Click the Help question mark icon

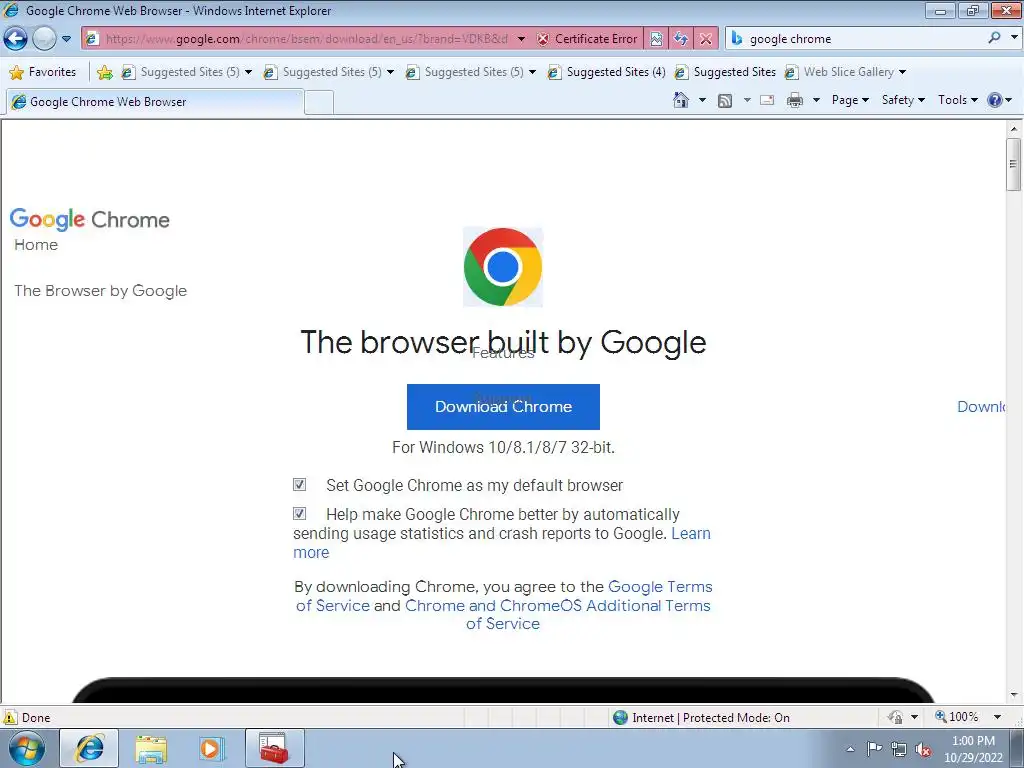(x=995, y=100)
